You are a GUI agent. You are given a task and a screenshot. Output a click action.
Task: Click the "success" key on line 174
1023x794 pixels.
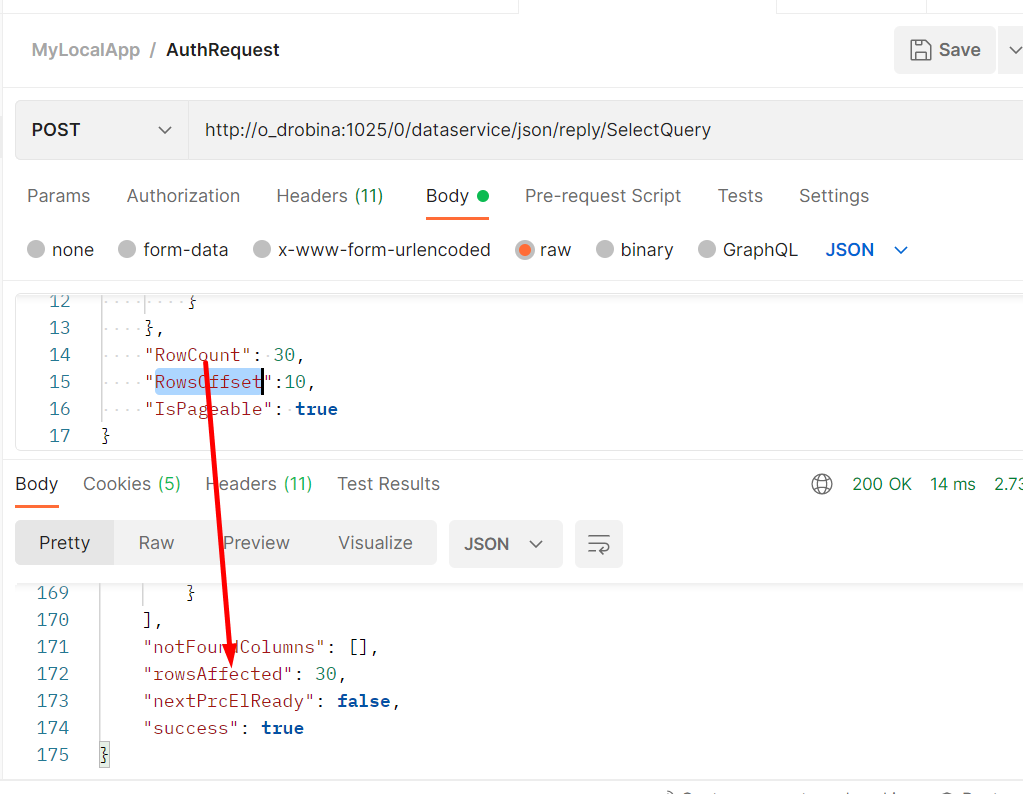[191, 728]
